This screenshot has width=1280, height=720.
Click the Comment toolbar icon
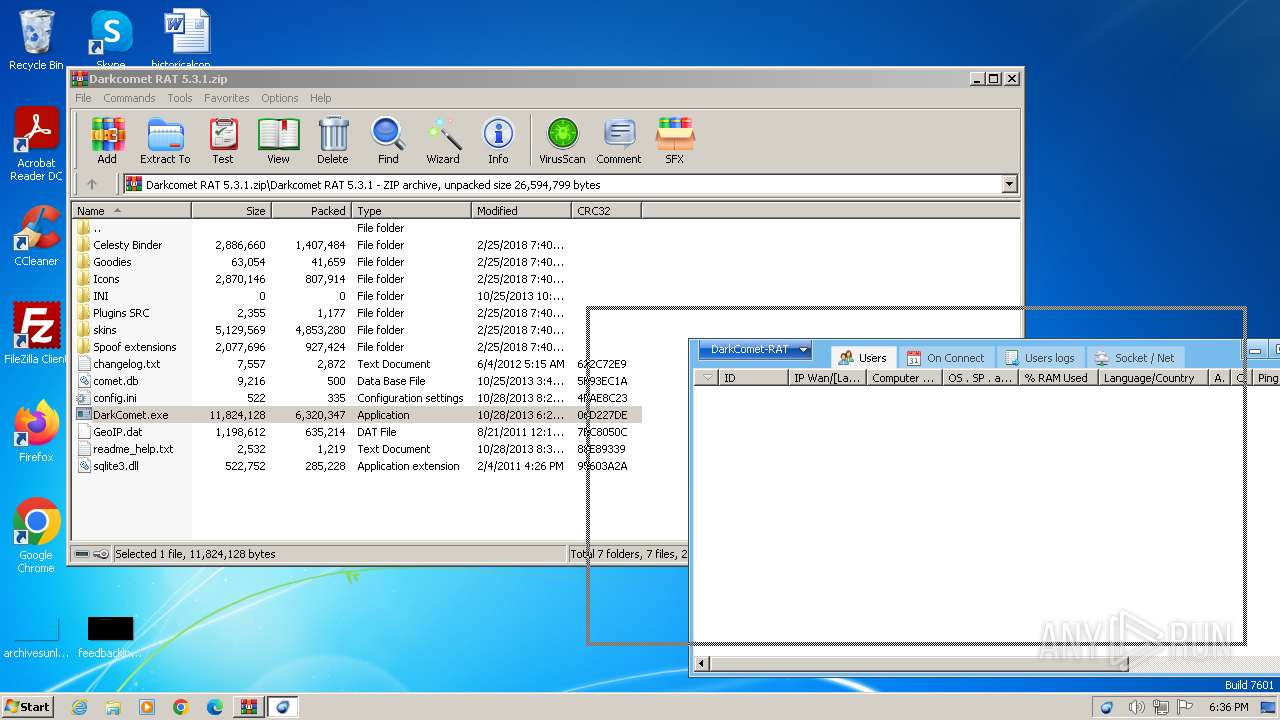click(619, 141)
